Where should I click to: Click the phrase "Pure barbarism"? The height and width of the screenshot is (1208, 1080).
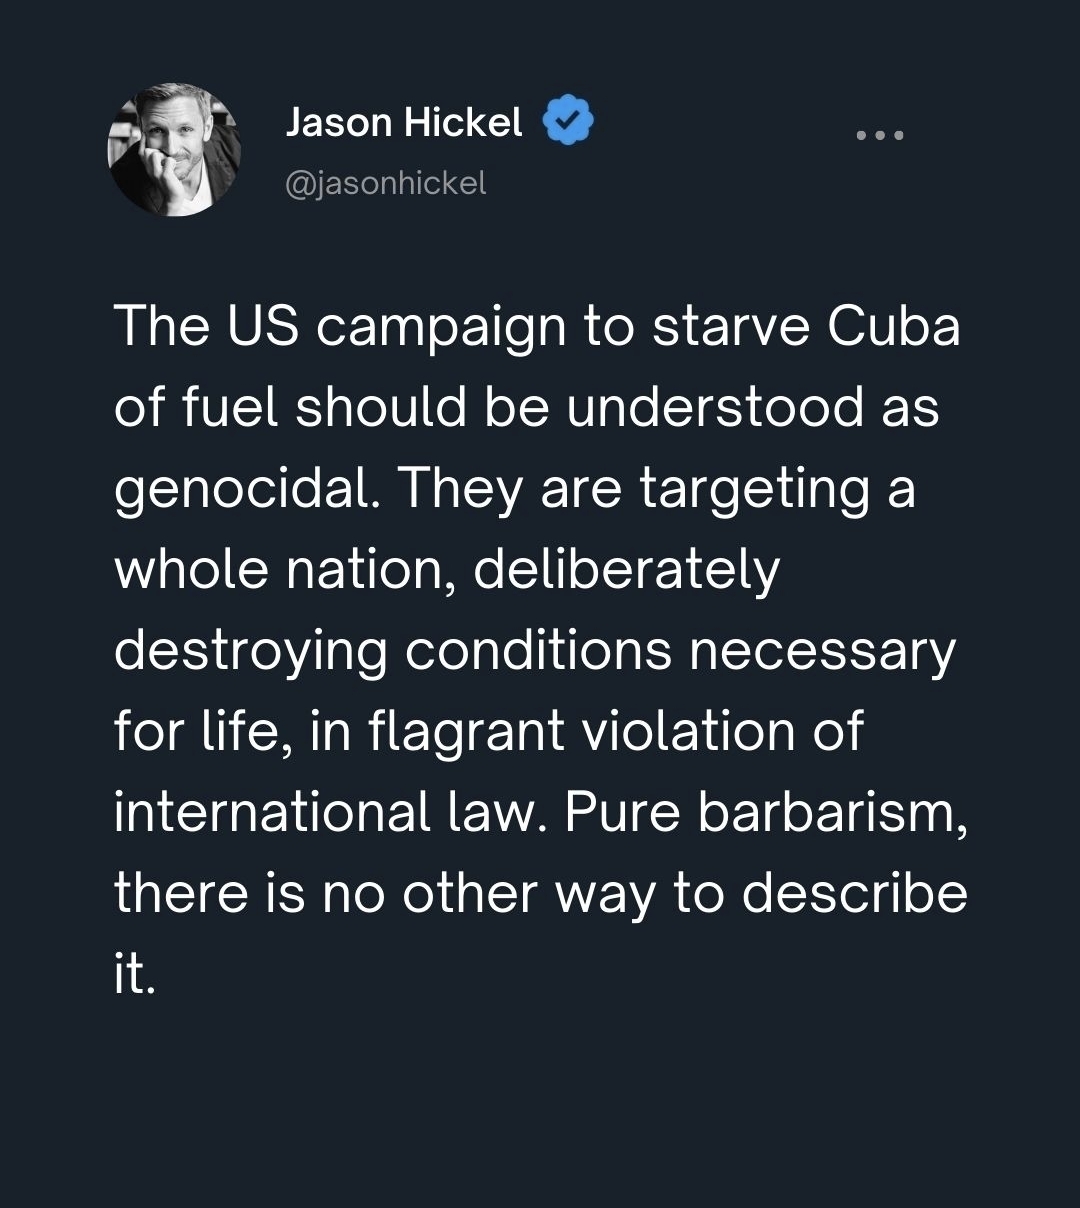tap(765, 813)
